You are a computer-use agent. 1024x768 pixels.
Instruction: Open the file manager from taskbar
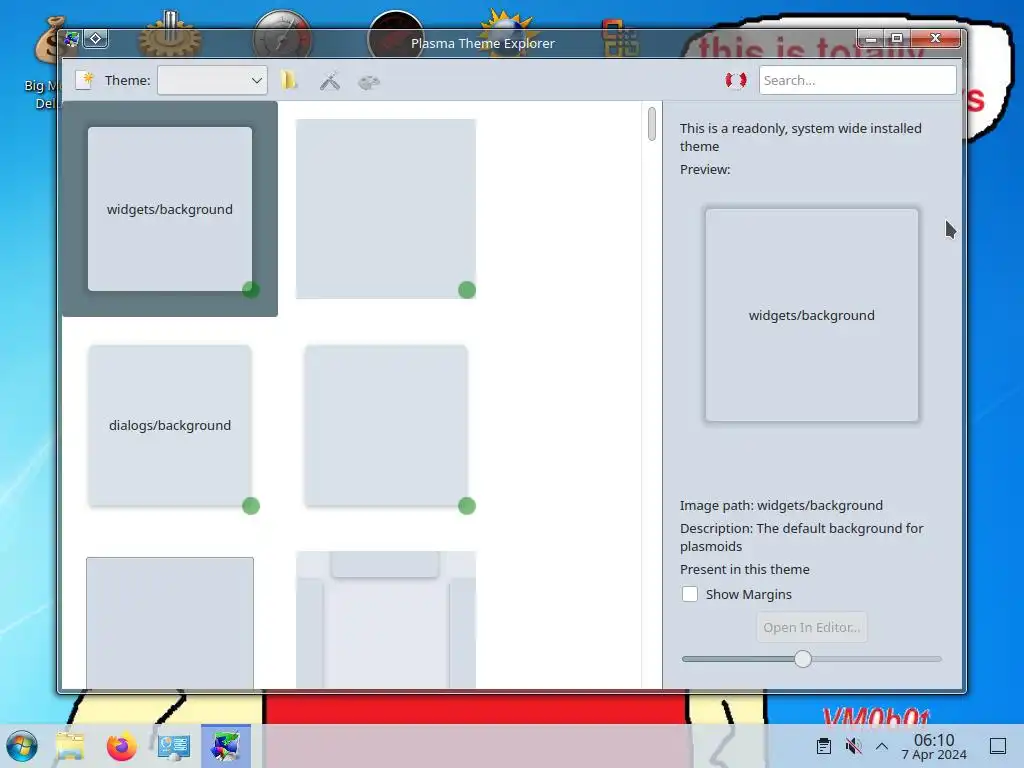coord(70,746)
